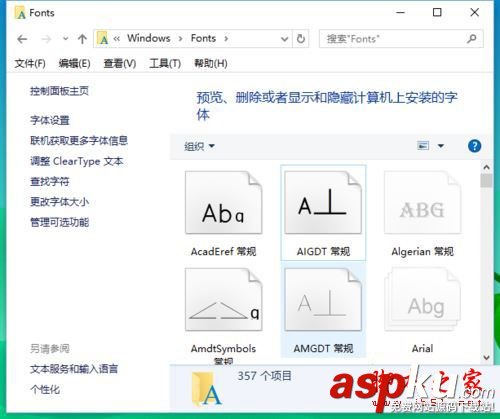Select the AcadEref font thumbnail

pos(223,202)
